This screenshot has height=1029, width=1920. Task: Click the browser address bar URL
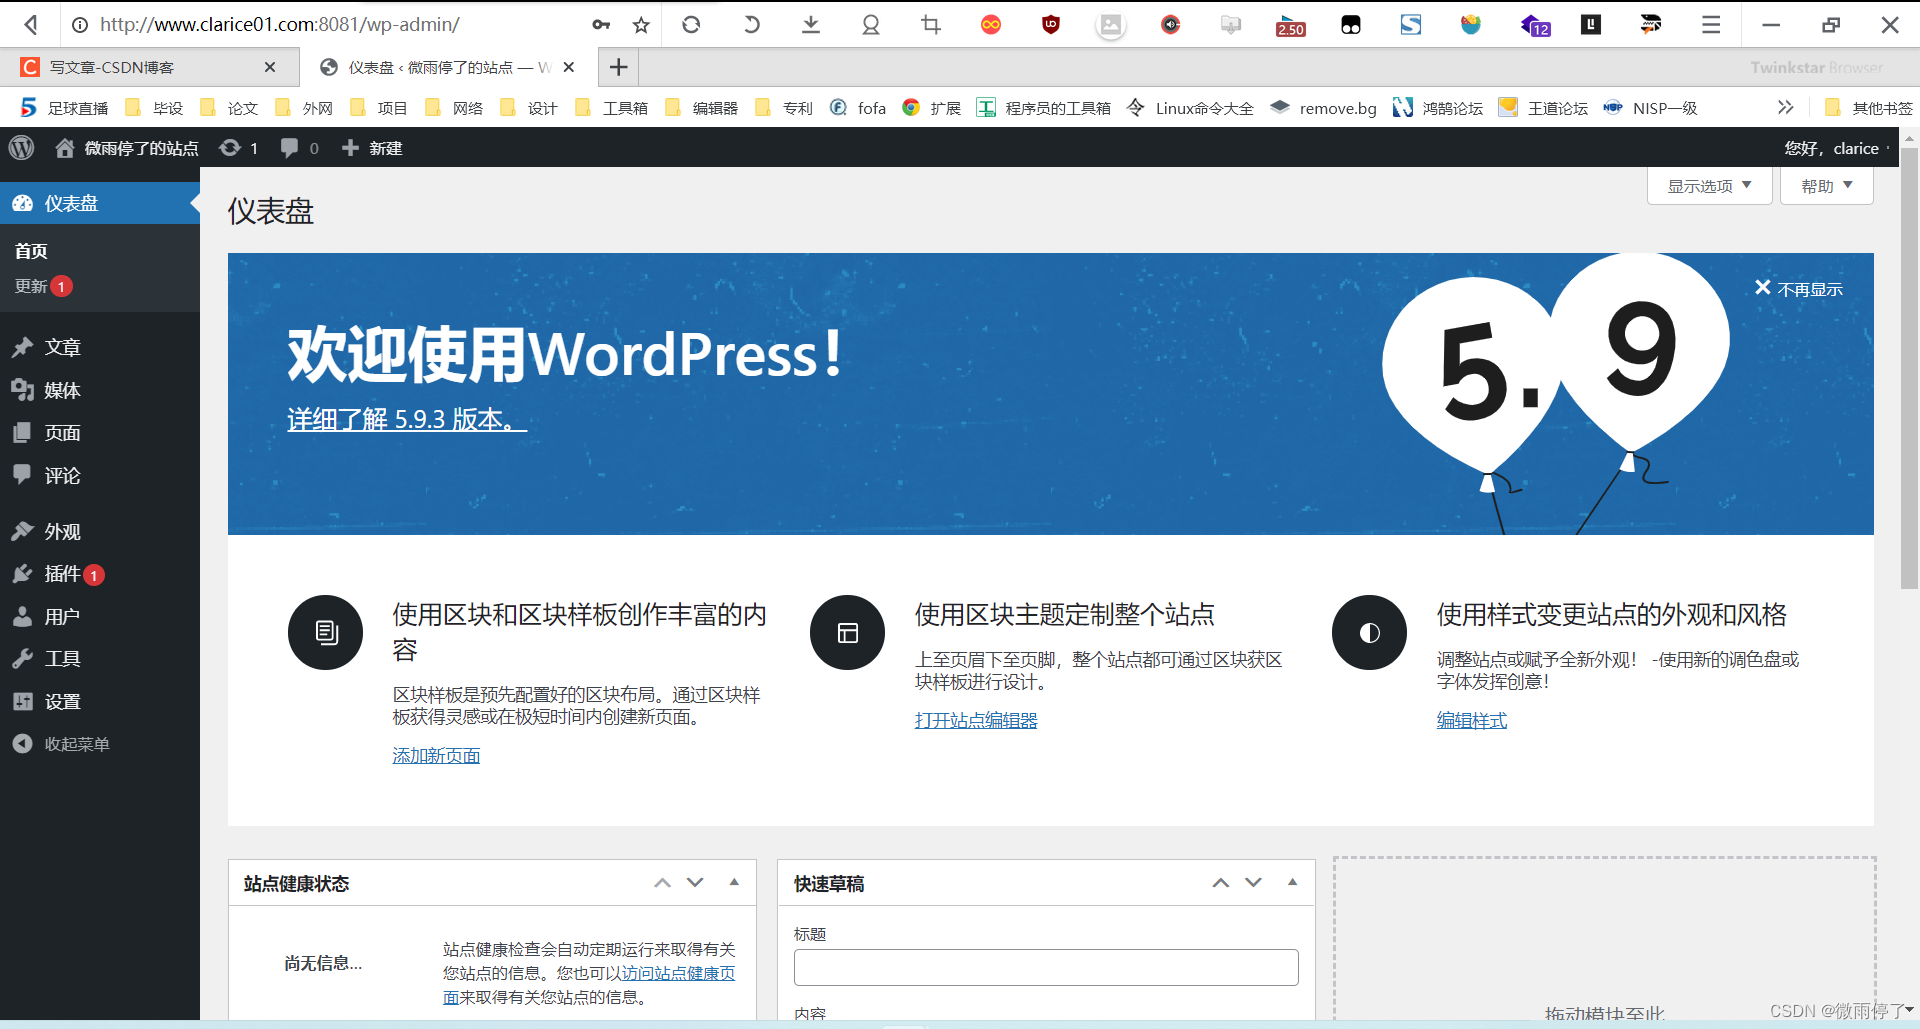coord(280,24)
